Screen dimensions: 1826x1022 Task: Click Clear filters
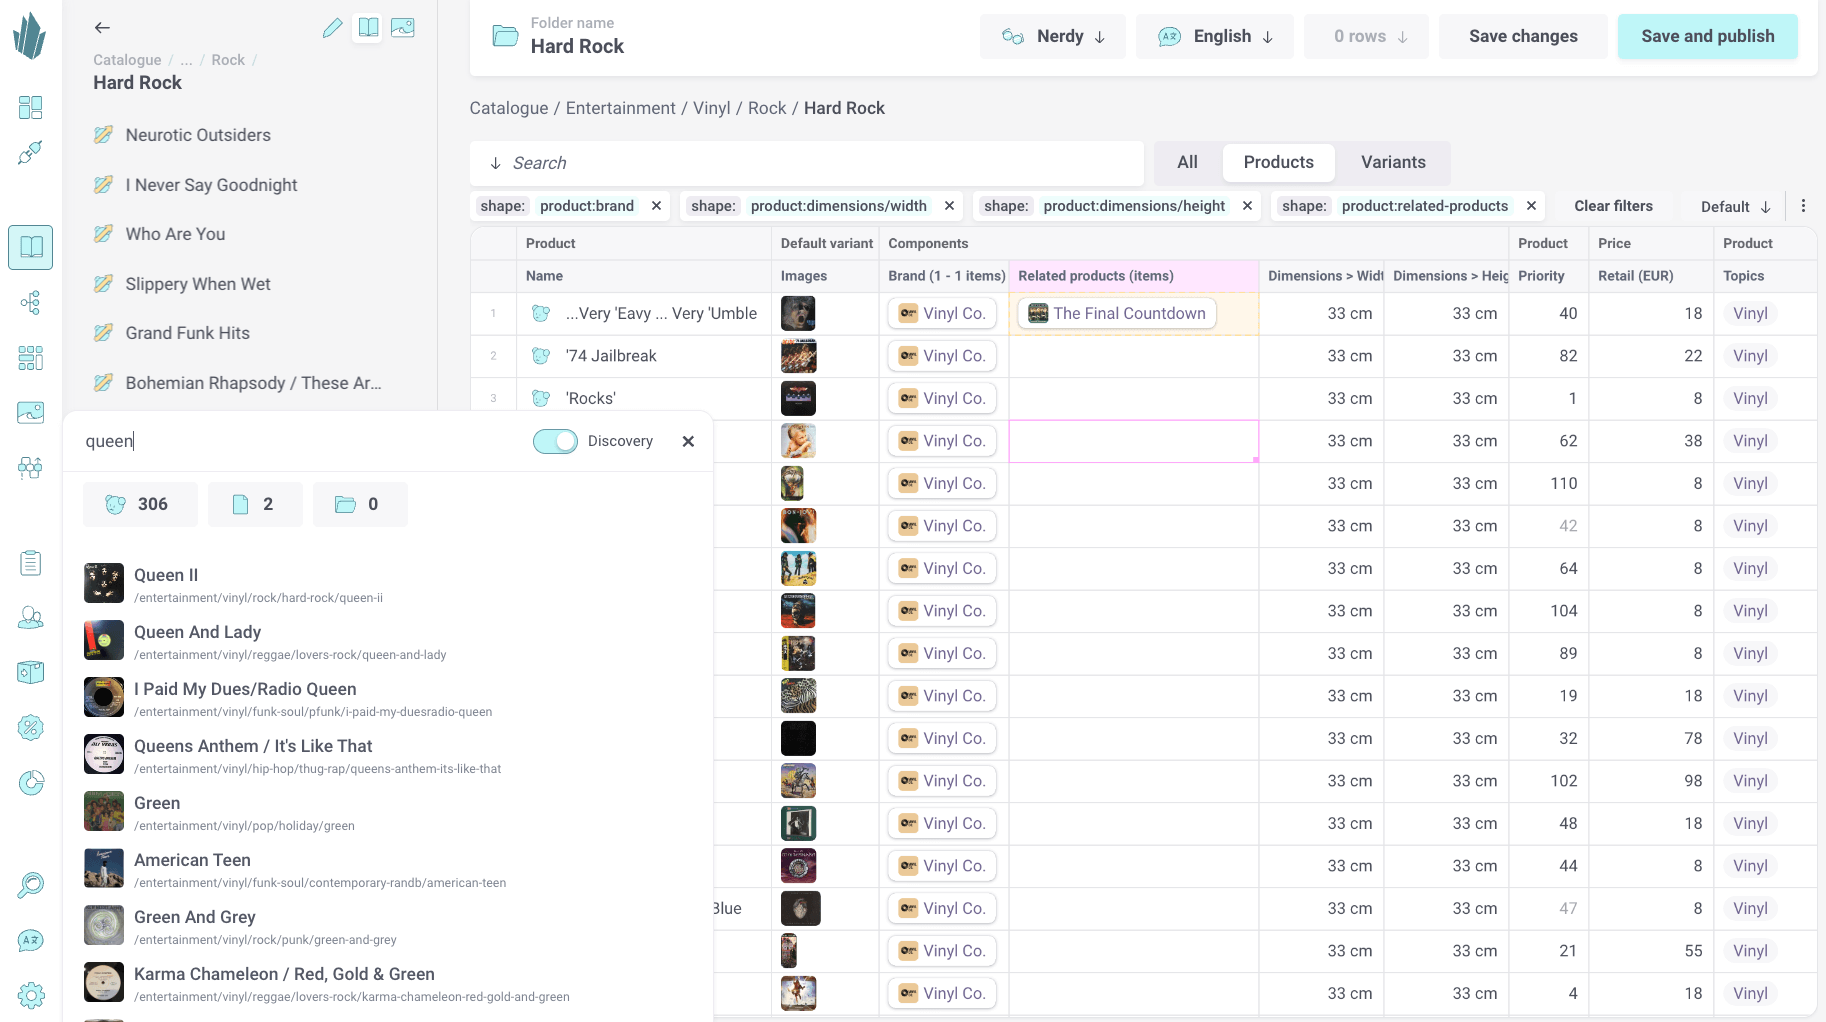pos(1613,206)
